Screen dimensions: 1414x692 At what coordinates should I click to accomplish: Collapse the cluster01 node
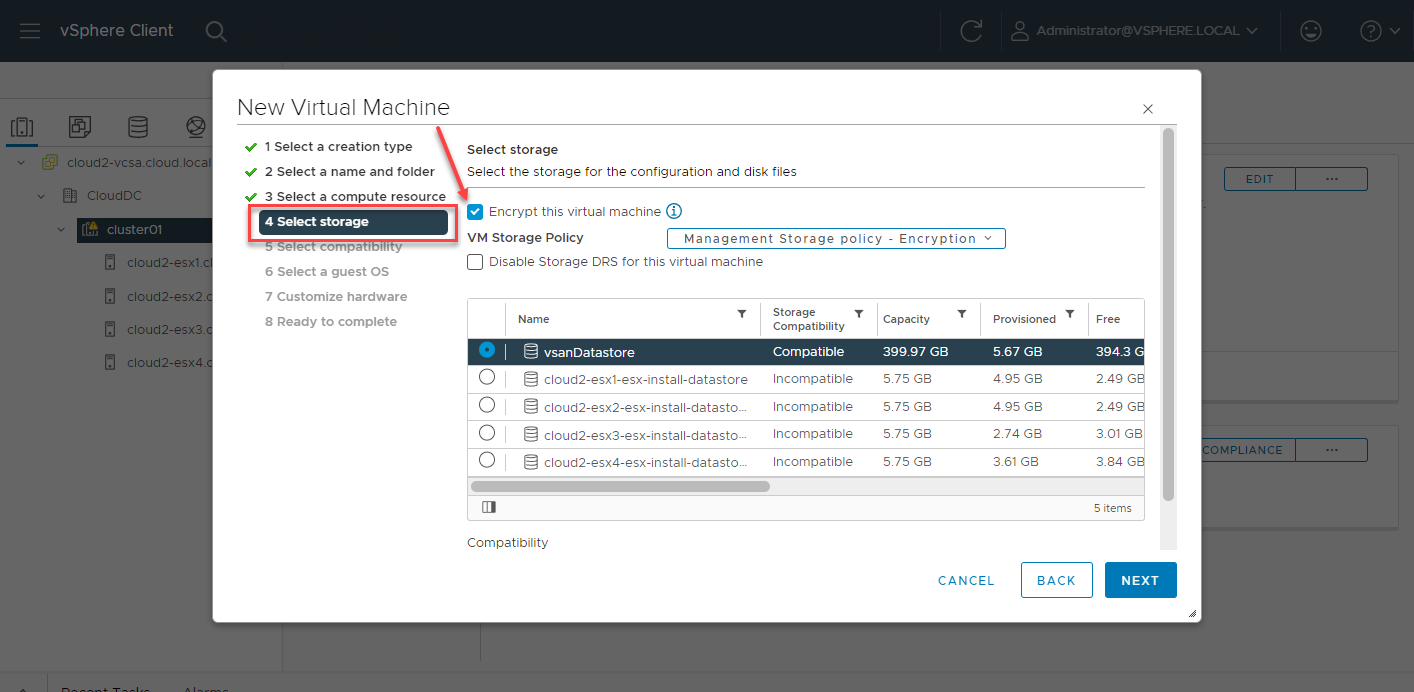pyautogui.click(x=62, y=230)
